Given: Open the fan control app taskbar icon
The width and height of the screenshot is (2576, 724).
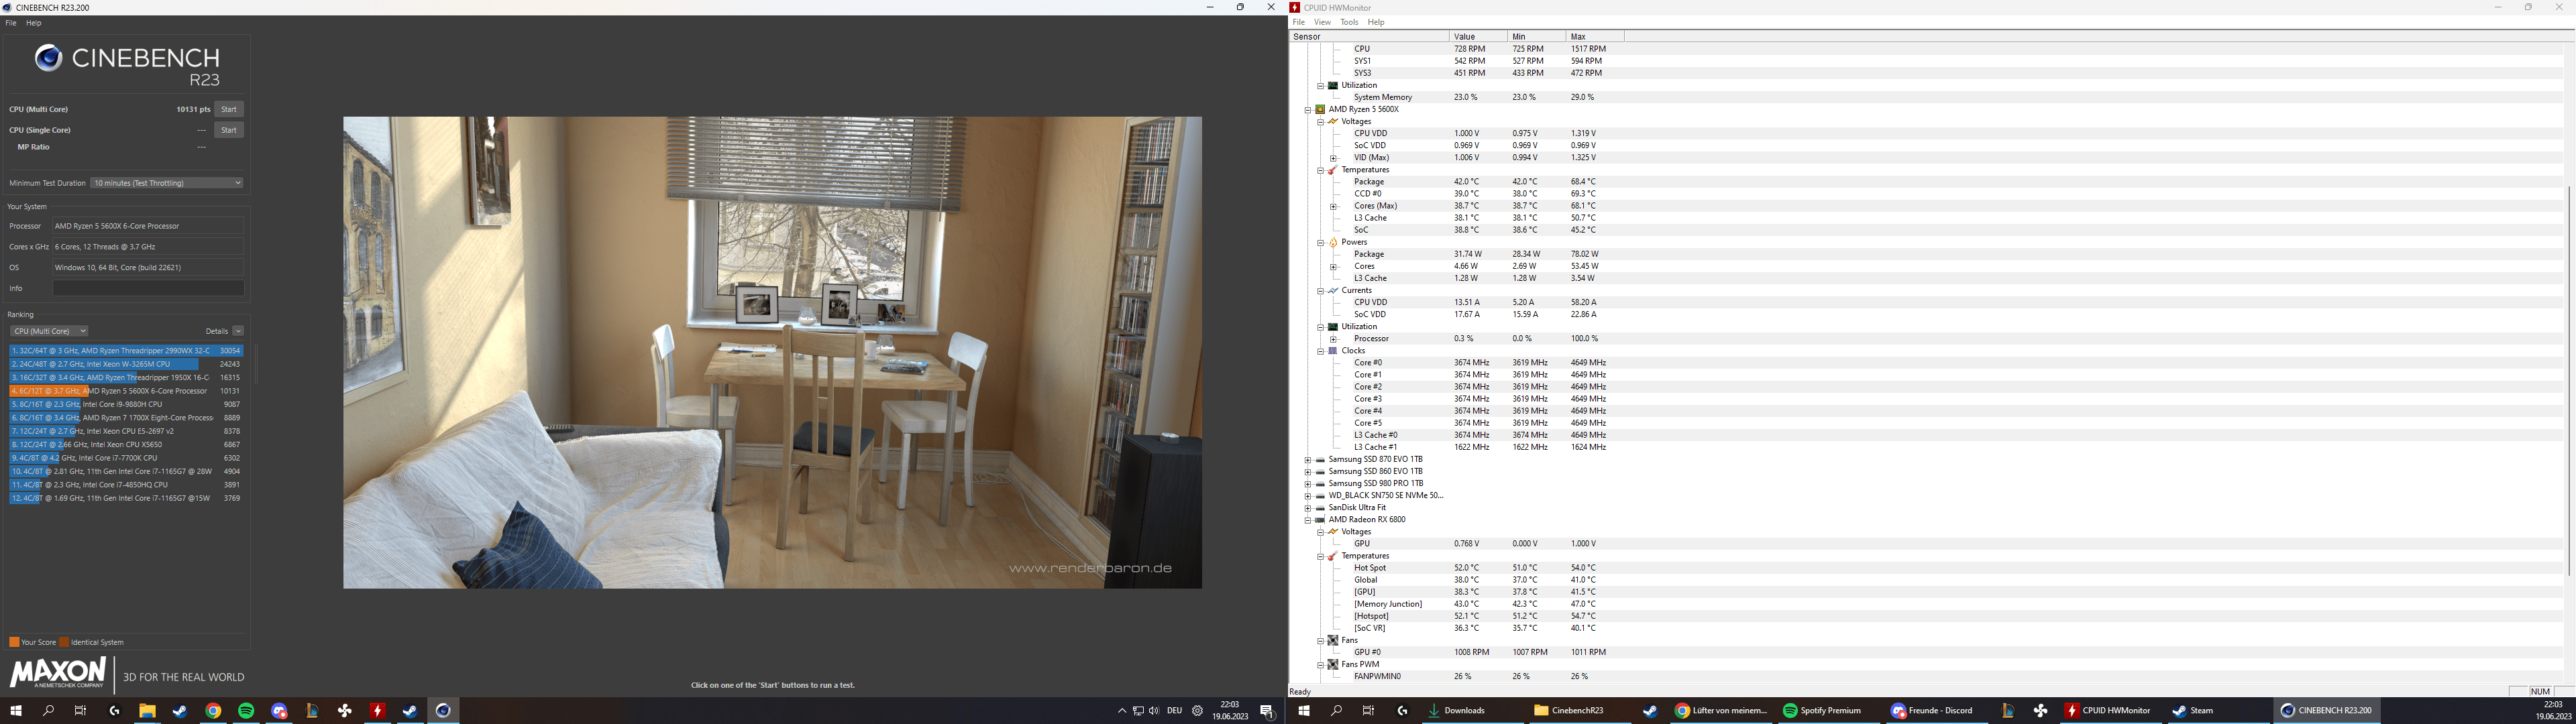Looking at the screenshot, I should click(x=345, y=711).
